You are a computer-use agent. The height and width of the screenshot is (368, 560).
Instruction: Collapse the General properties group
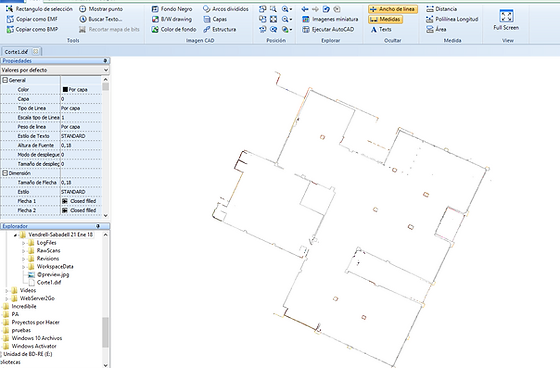pyautogui.click(x=5, y=80)
